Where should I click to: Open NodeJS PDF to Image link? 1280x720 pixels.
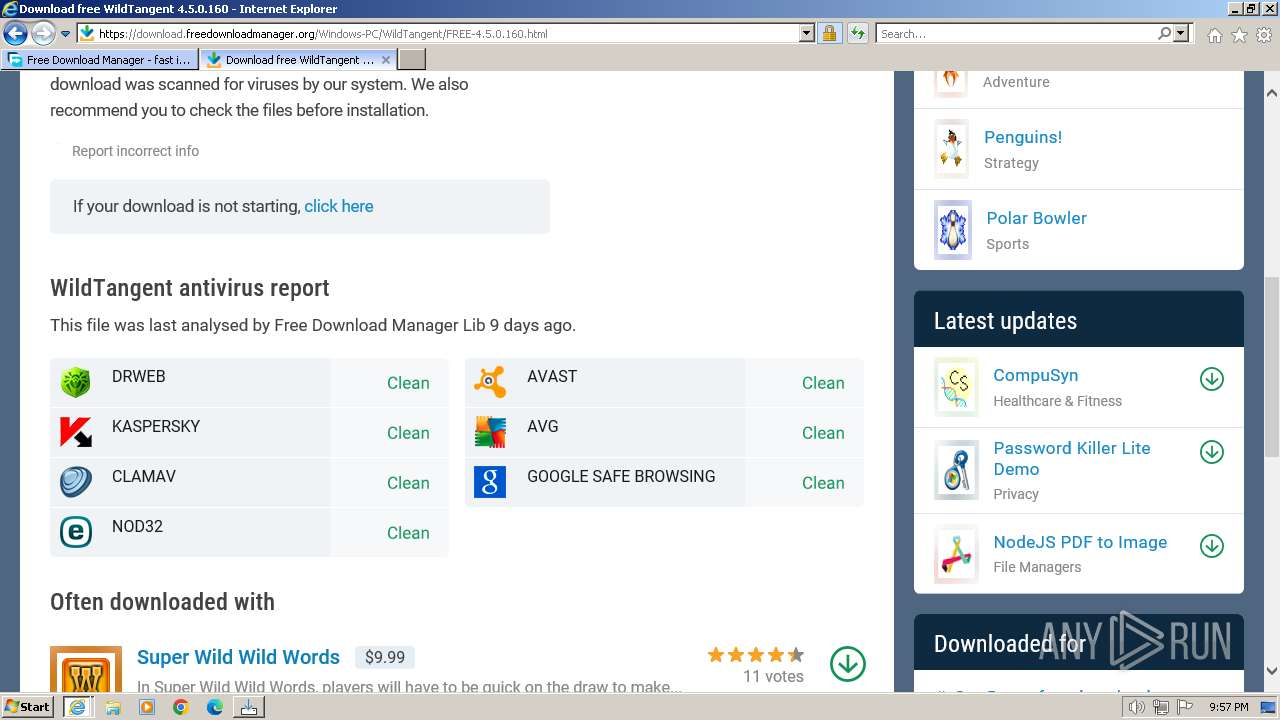[x=1080, y=542]
